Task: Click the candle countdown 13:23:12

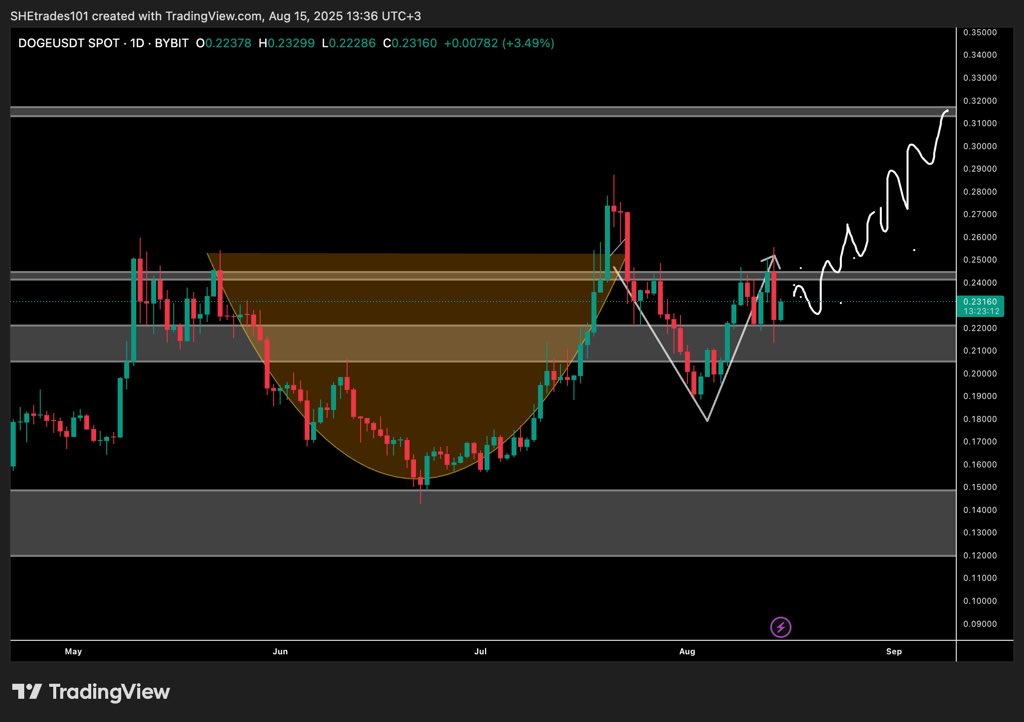Action: [981, 311]
